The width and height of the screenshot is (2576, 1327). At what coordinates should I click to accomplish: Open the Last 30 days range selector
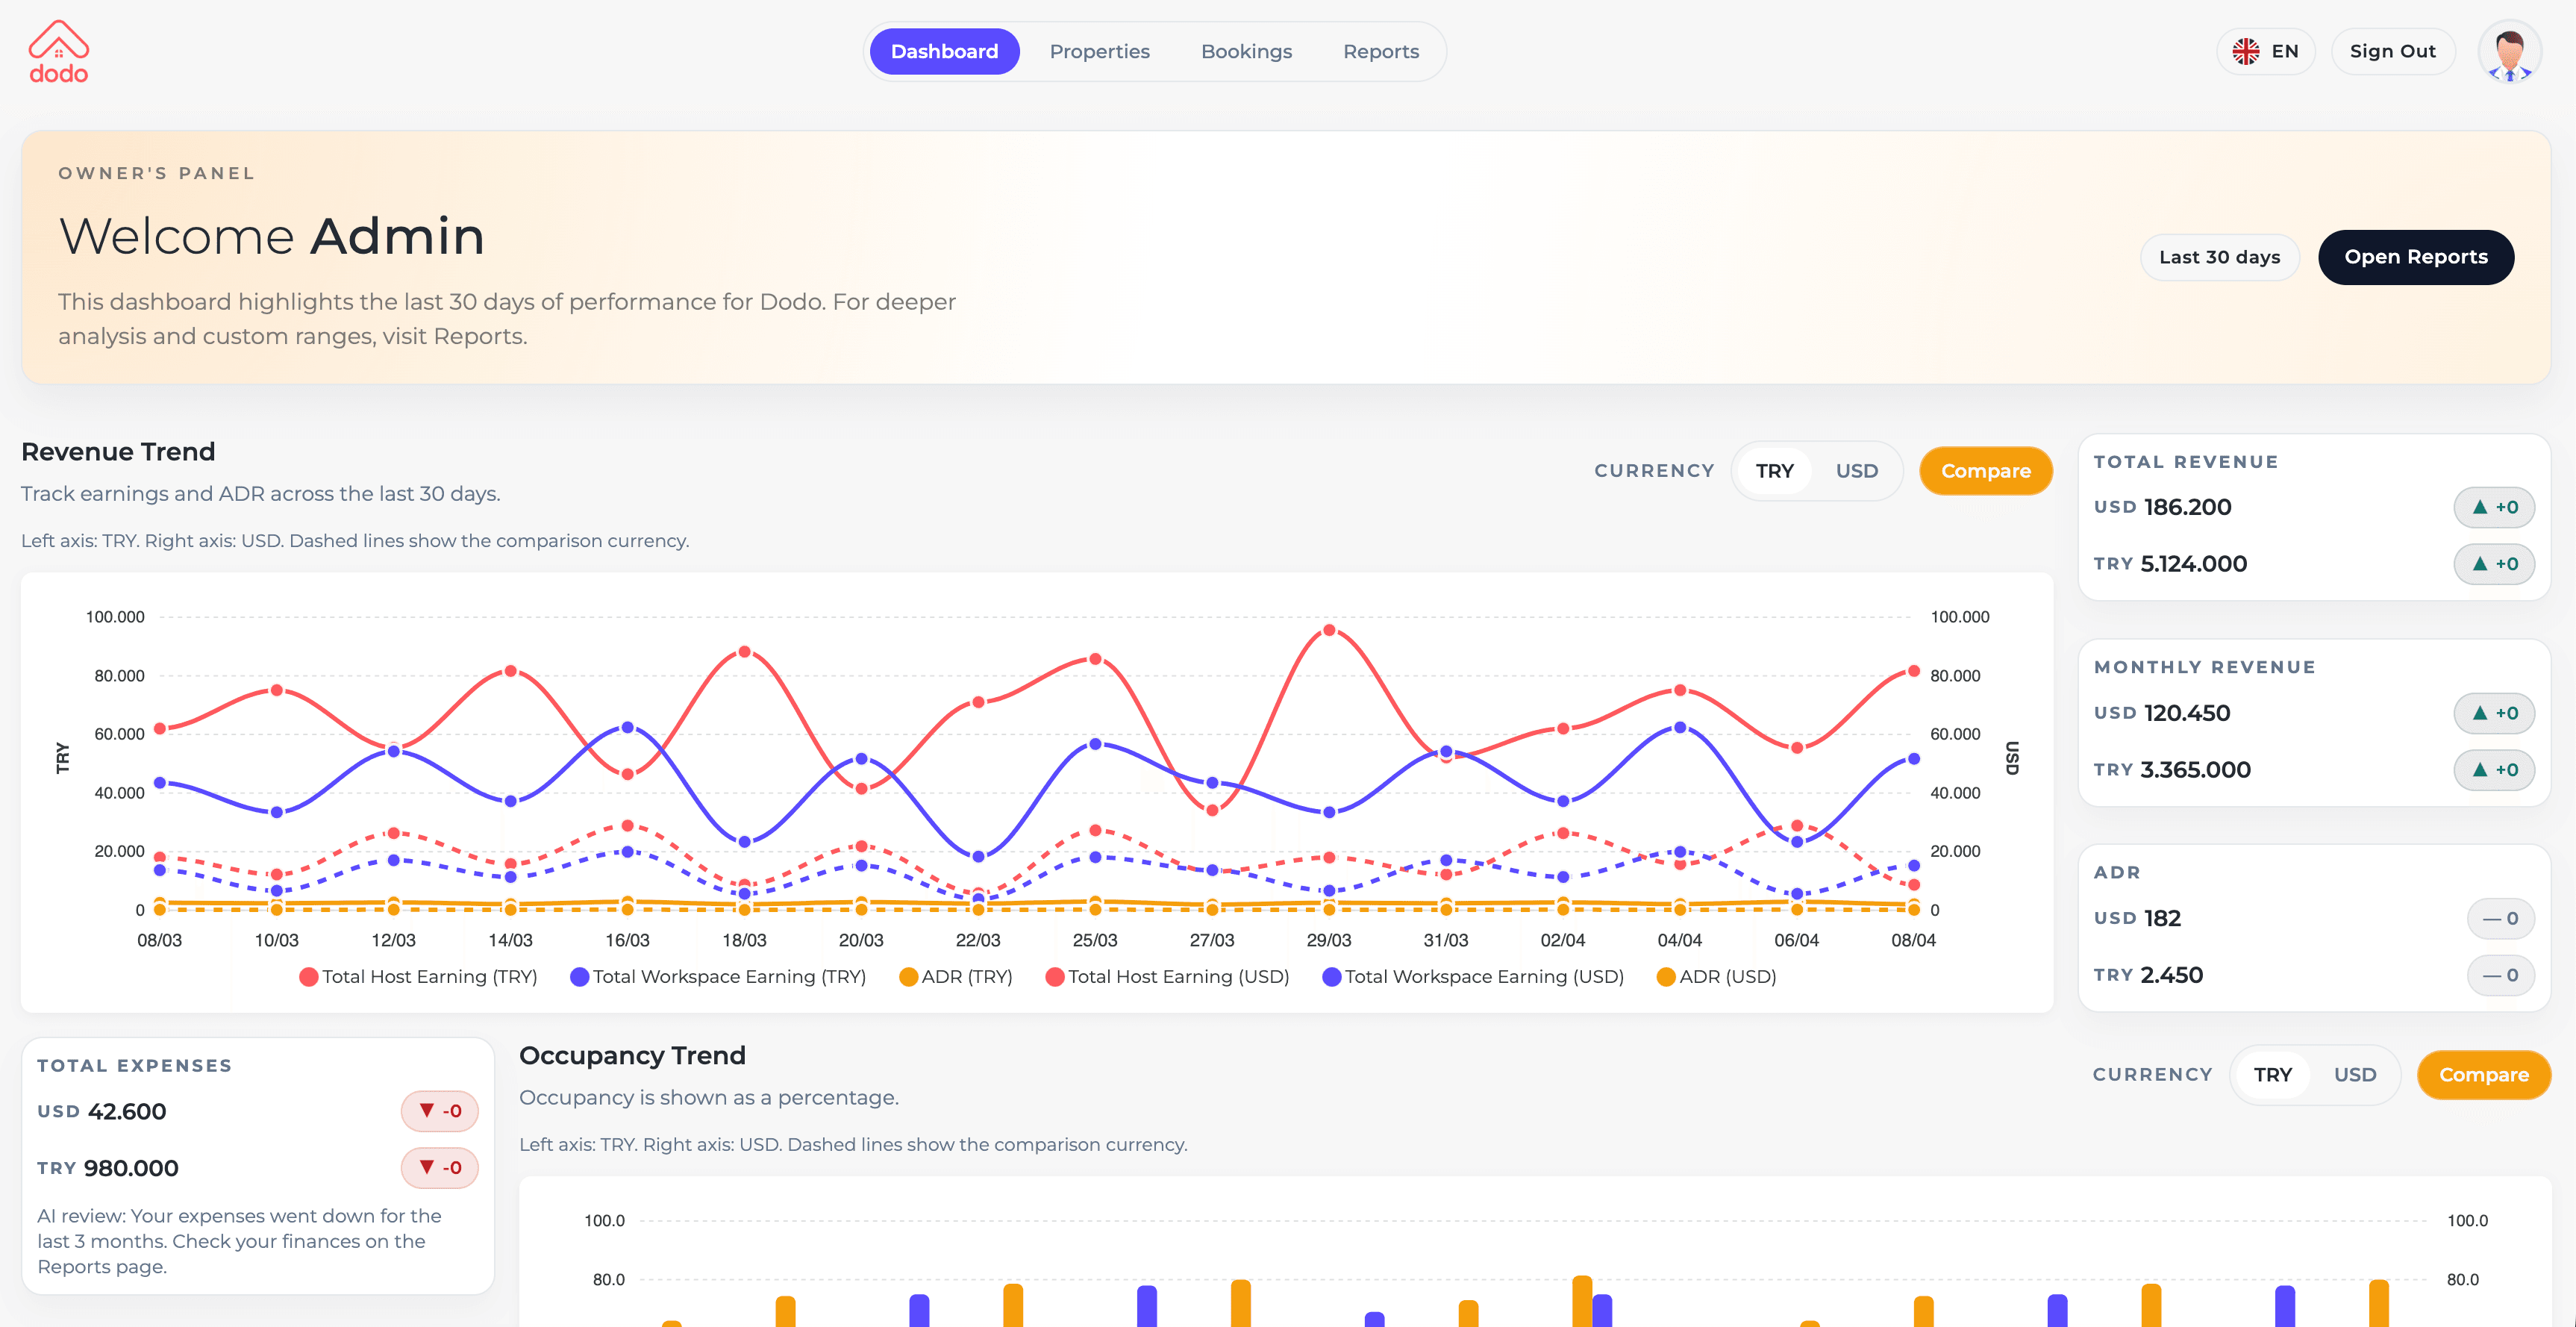click(2219, 257)
